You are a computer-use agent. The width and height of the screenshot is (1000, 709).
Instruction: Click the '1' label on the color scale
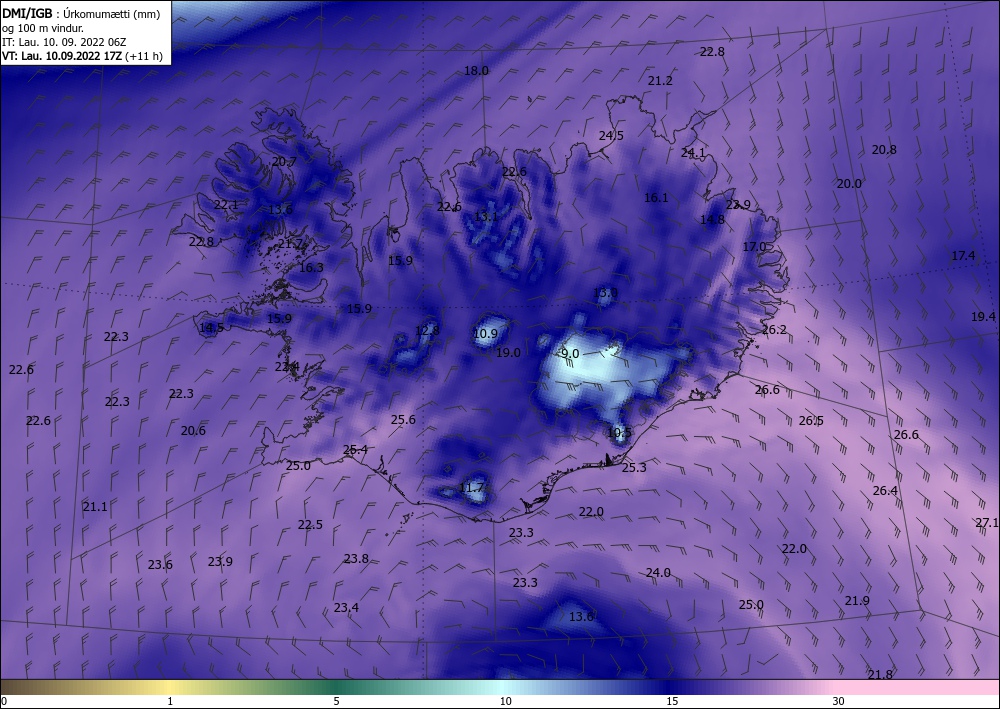[x=170, y=701]
